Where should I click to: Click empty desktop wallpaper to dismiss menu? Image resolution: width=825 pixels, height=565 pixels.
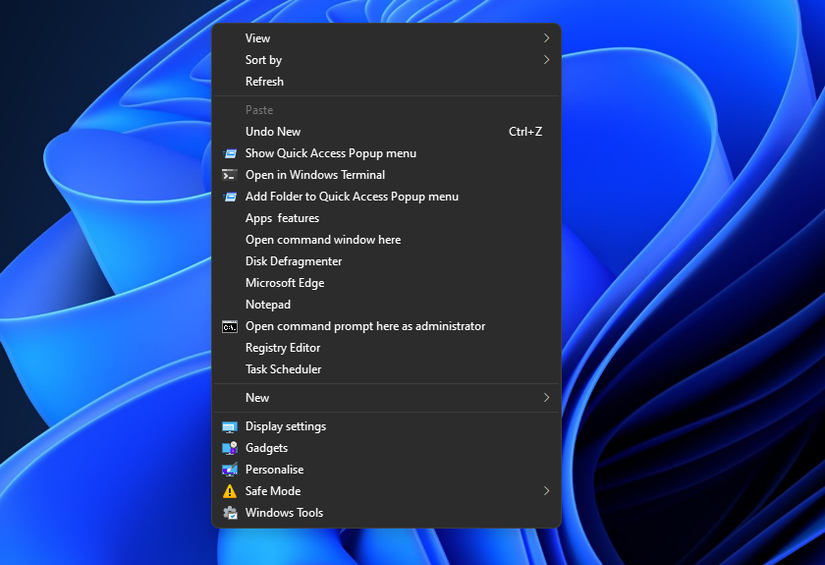click(x=700, y=300)
